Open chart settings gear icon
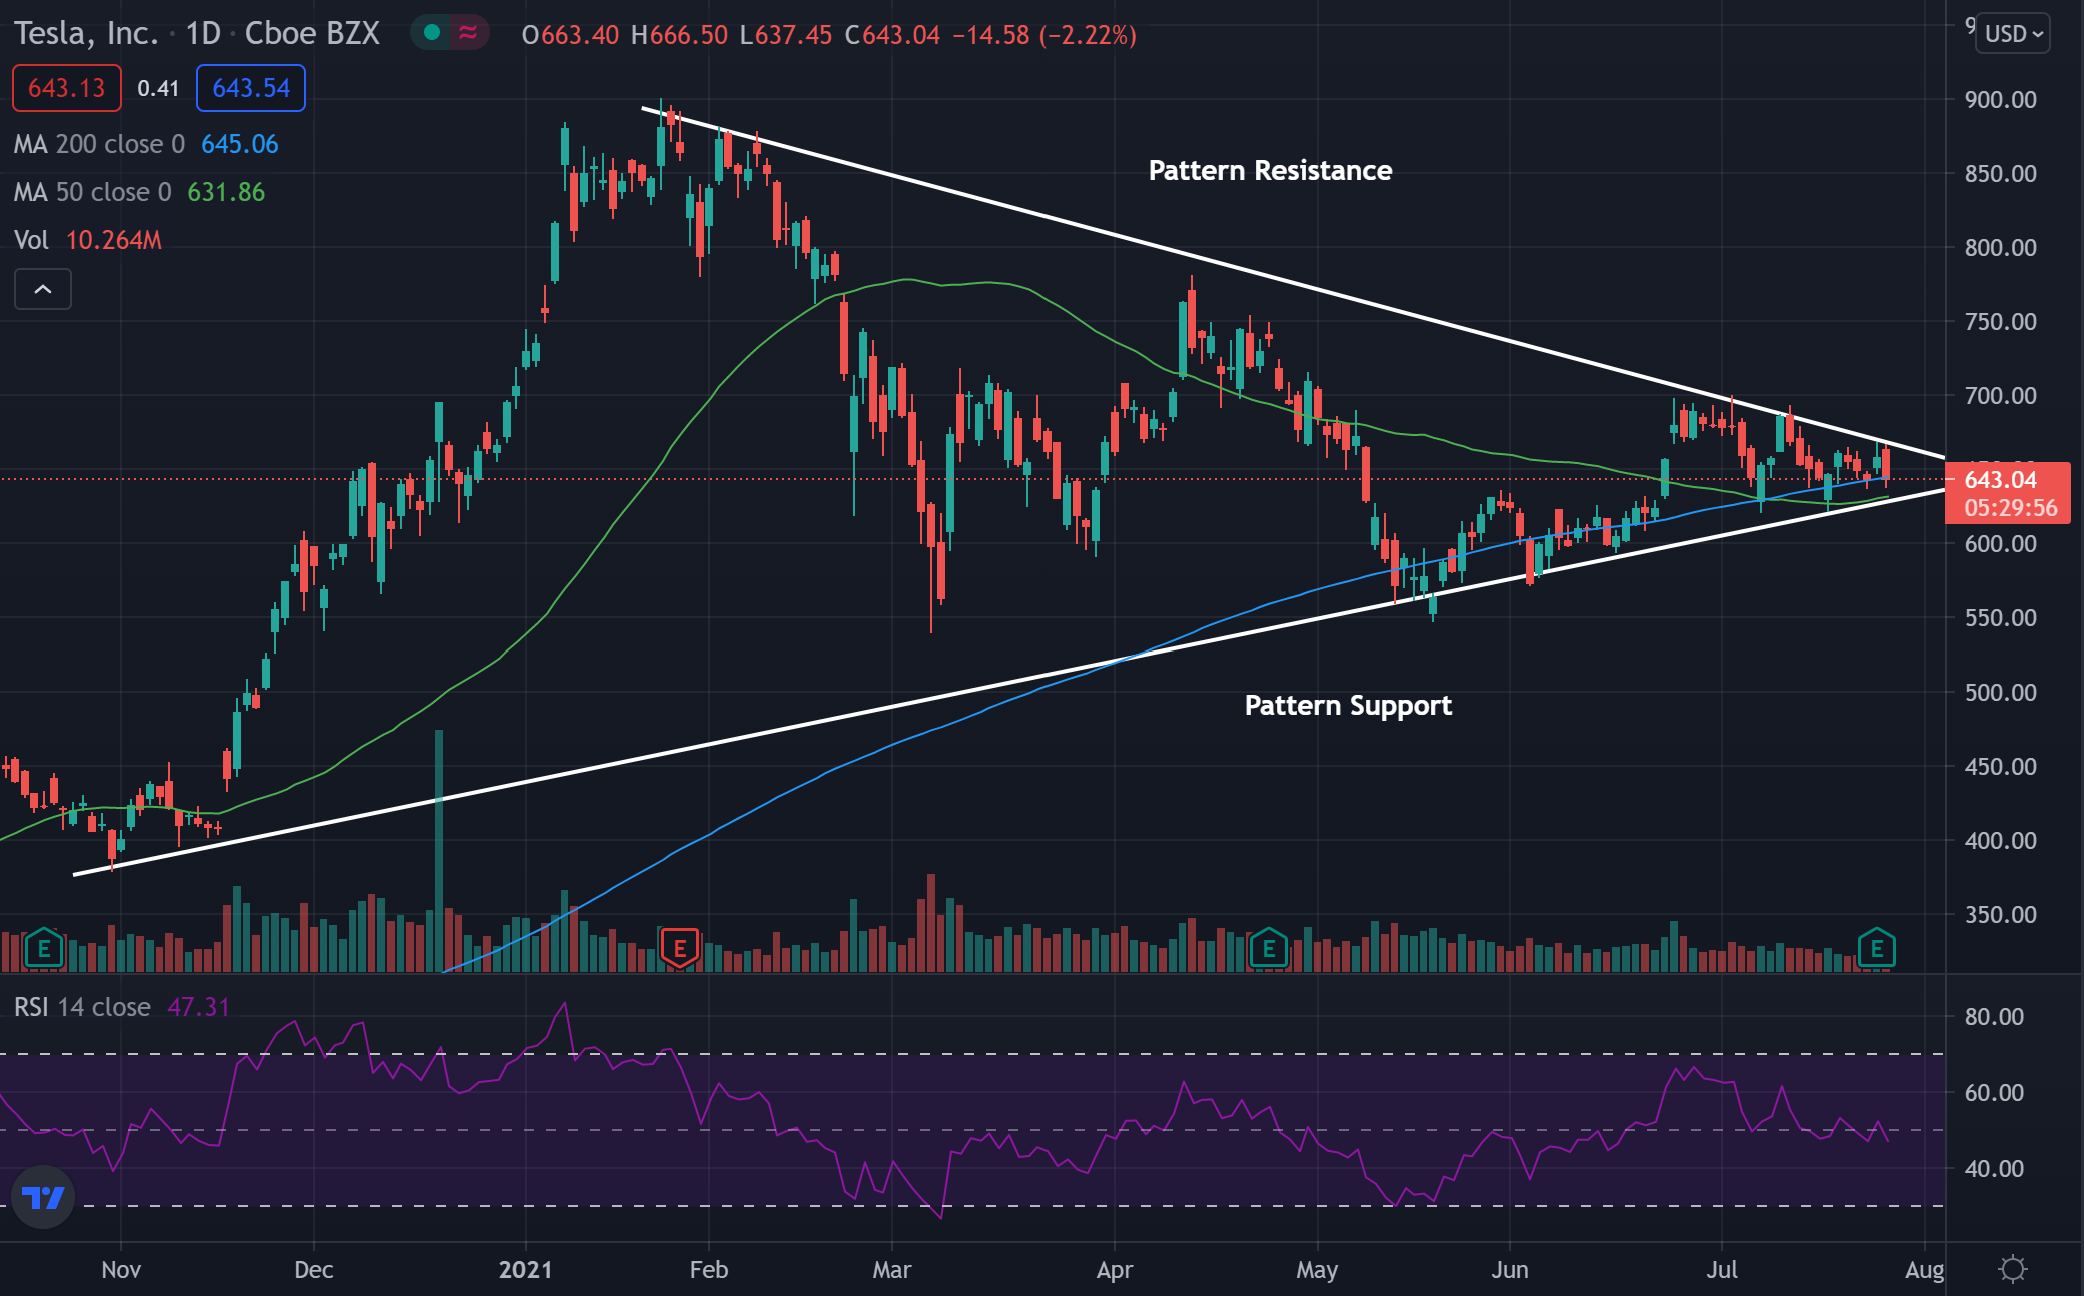Image resolution: width=2084 pixels, height=1296 pixels. (2013, 1269)
